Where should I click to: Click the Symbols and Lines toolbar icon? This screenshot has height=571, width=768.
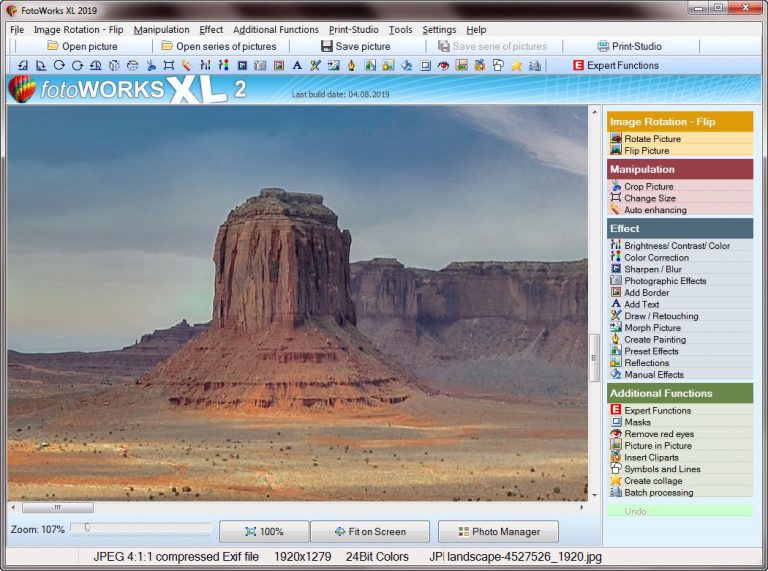pos(498,65)
